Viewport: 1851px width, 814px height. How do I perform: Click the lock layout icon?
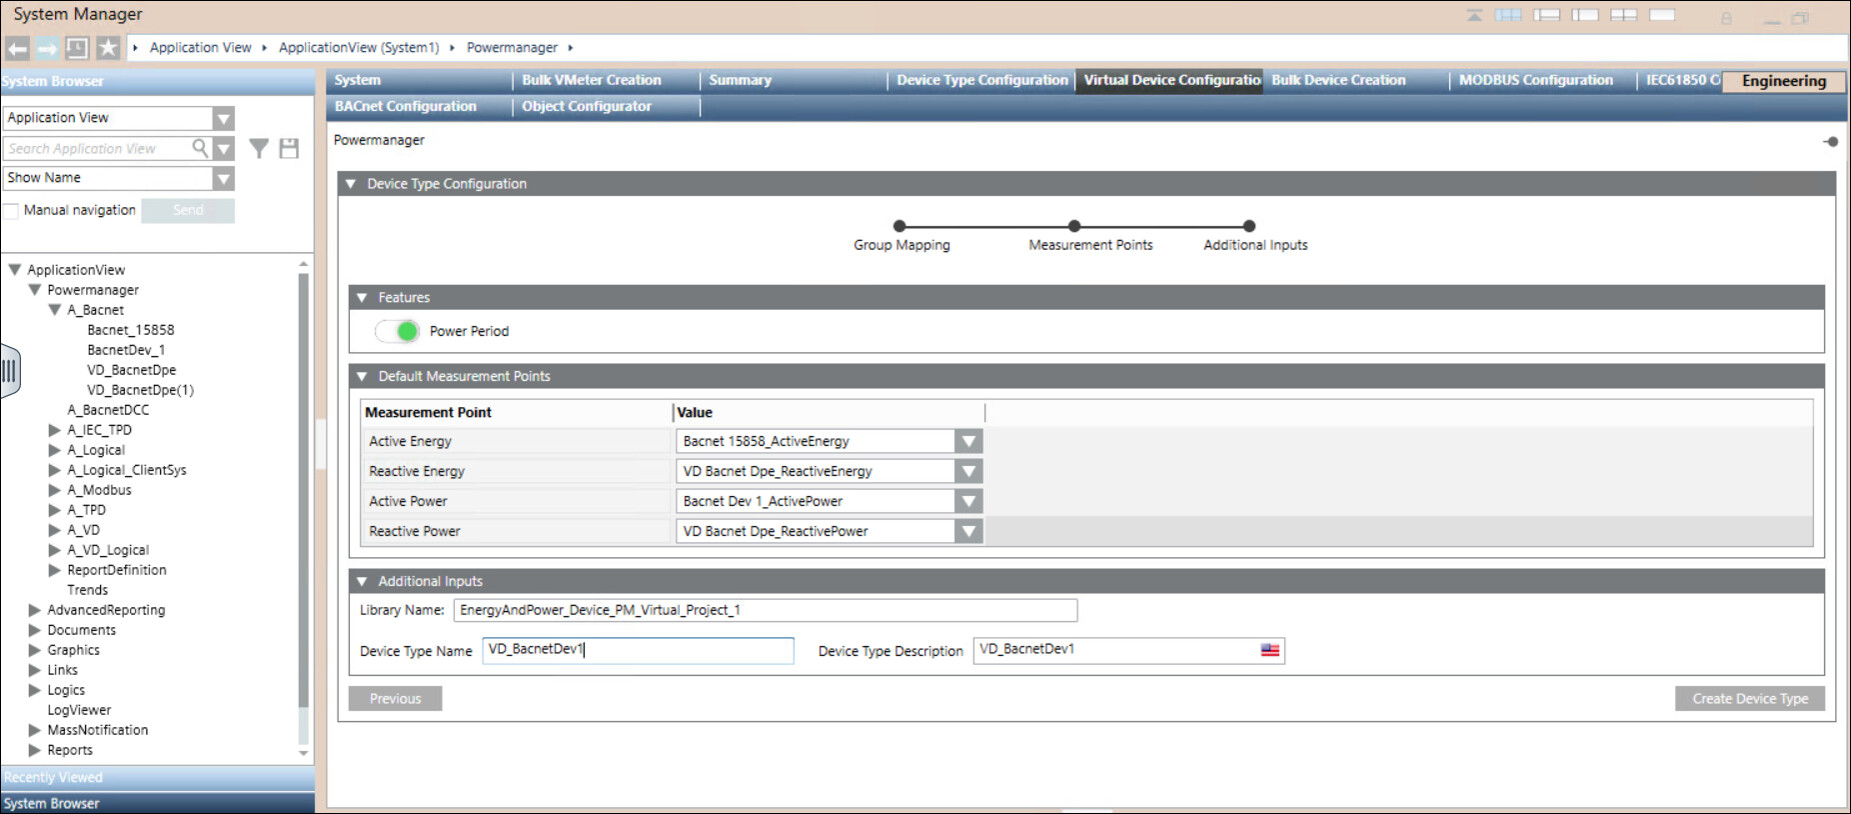point(1726,17)
